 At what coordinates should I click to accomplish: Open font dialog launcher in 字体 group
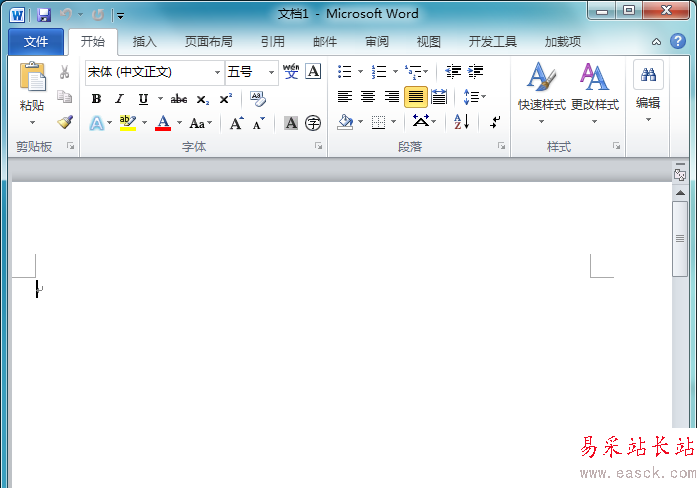pos(318,146)
